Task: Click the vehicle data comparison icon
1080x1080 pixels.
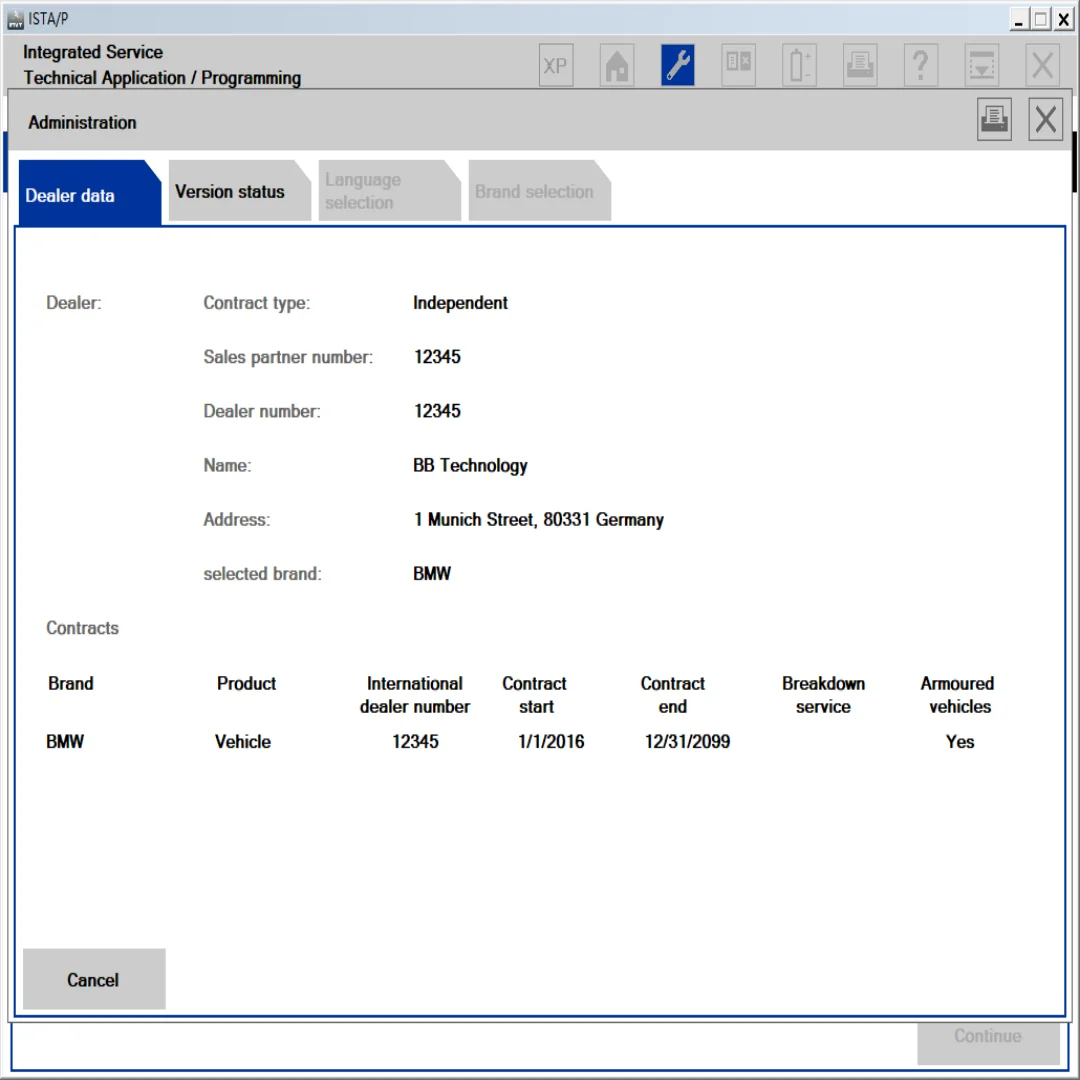Action: click(738, 65)
